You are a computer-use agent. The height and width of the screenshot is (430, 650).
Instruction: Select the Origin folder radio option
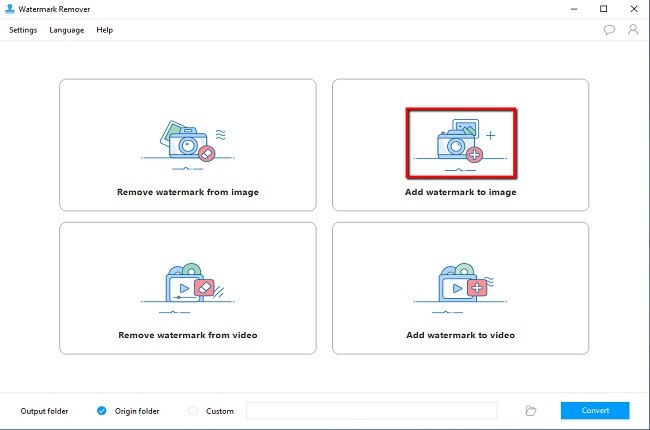click(x=102, y=411)
